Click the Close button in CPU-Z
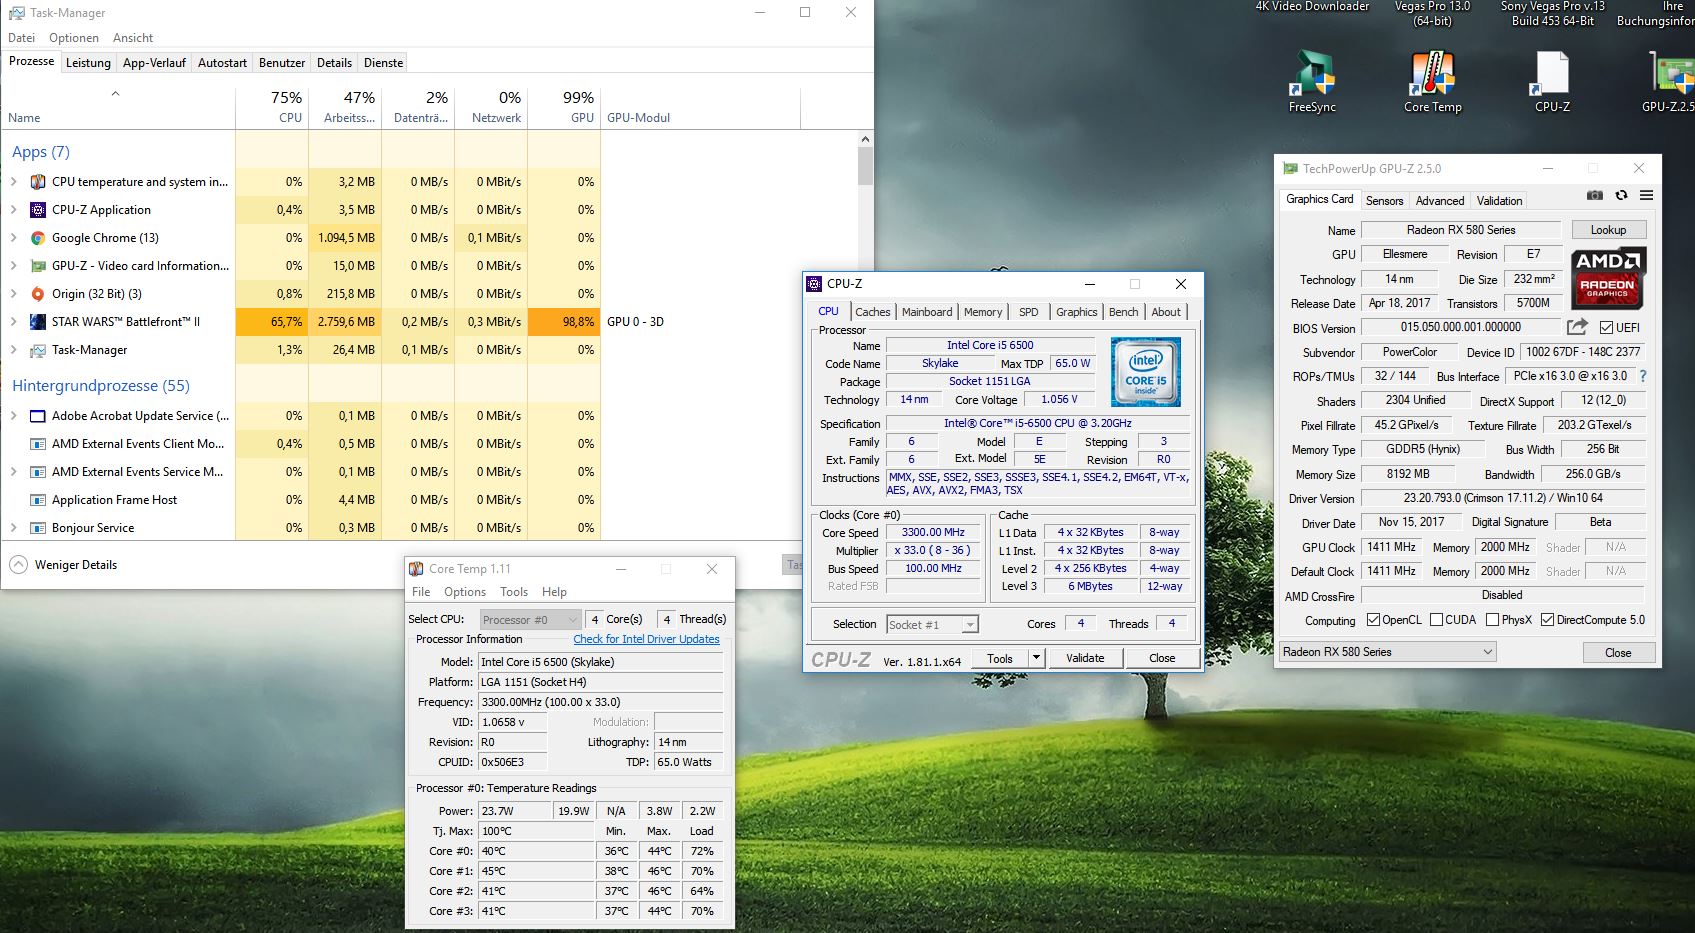This screenshot has width=1695, height=933. [1162, 658]
